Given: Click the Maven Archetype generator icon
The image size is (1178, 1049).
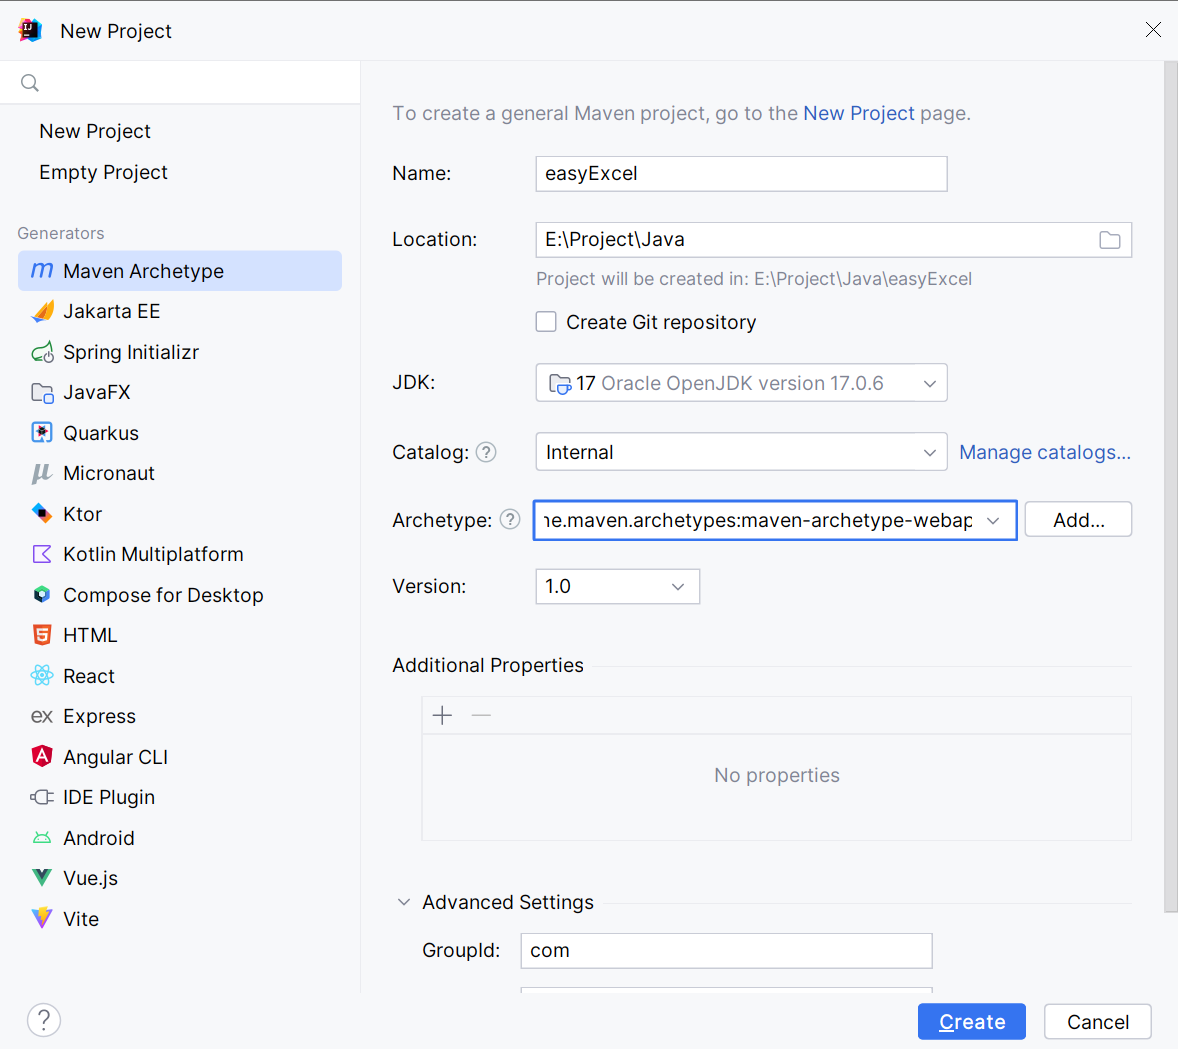Looking at the screenshot, I should [42, 271].
